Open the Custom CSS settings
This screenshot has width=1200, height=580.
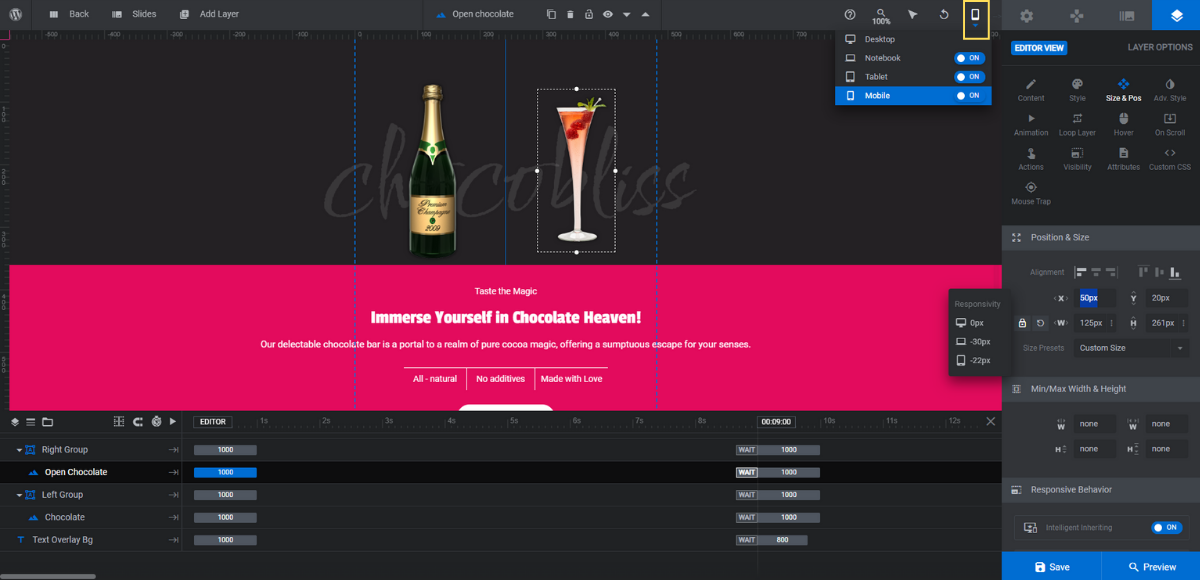point(1170,159)
